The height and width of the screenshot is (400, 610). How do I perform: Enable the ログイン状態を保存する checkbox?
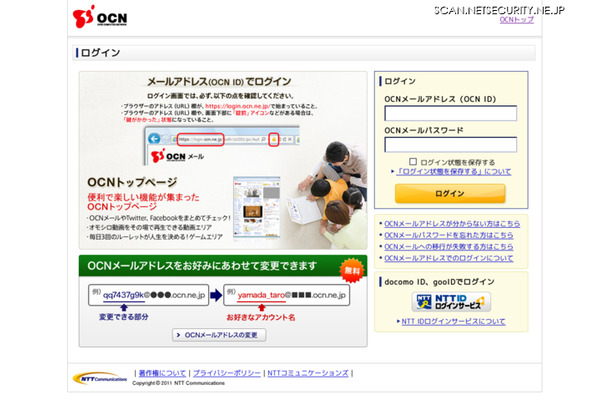point(413,161)
